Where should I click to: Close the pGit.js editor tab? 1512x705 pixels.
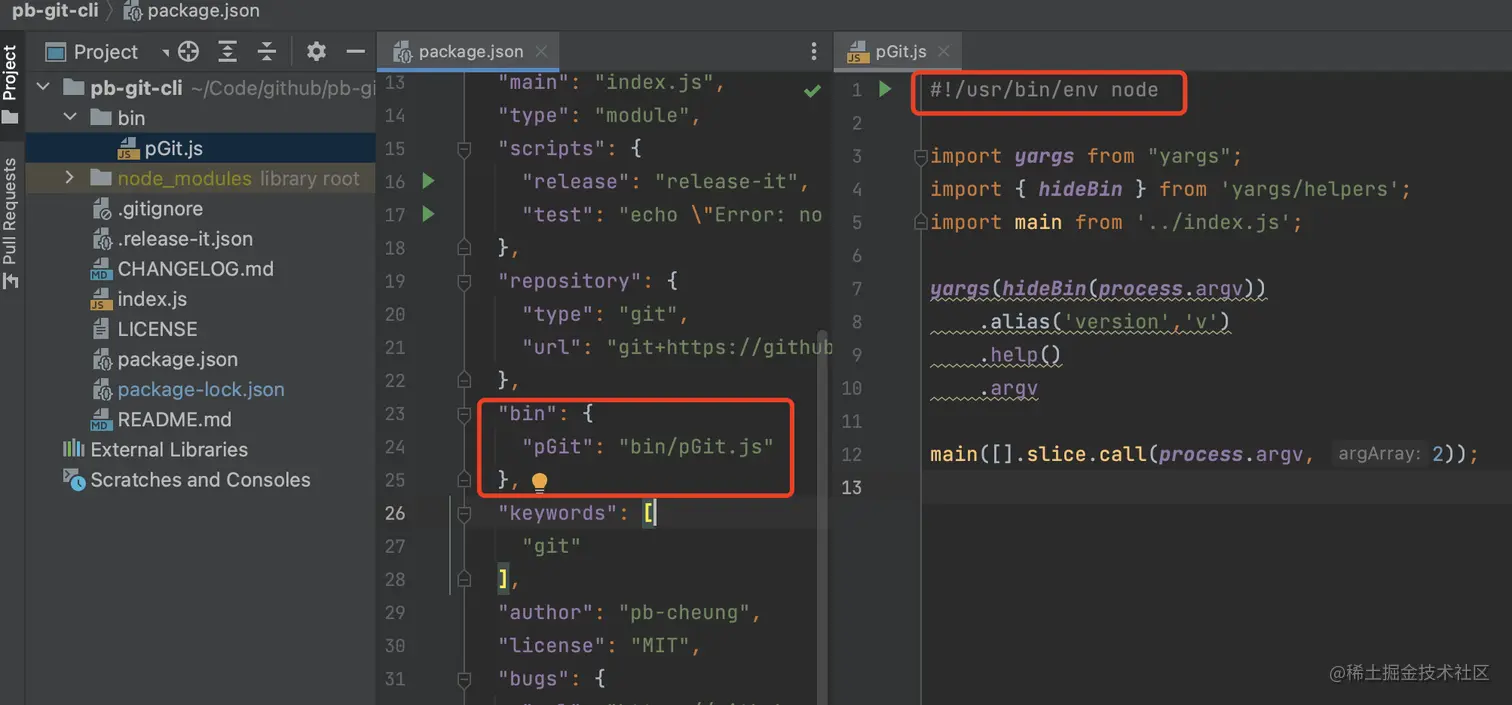coord(944,52)
